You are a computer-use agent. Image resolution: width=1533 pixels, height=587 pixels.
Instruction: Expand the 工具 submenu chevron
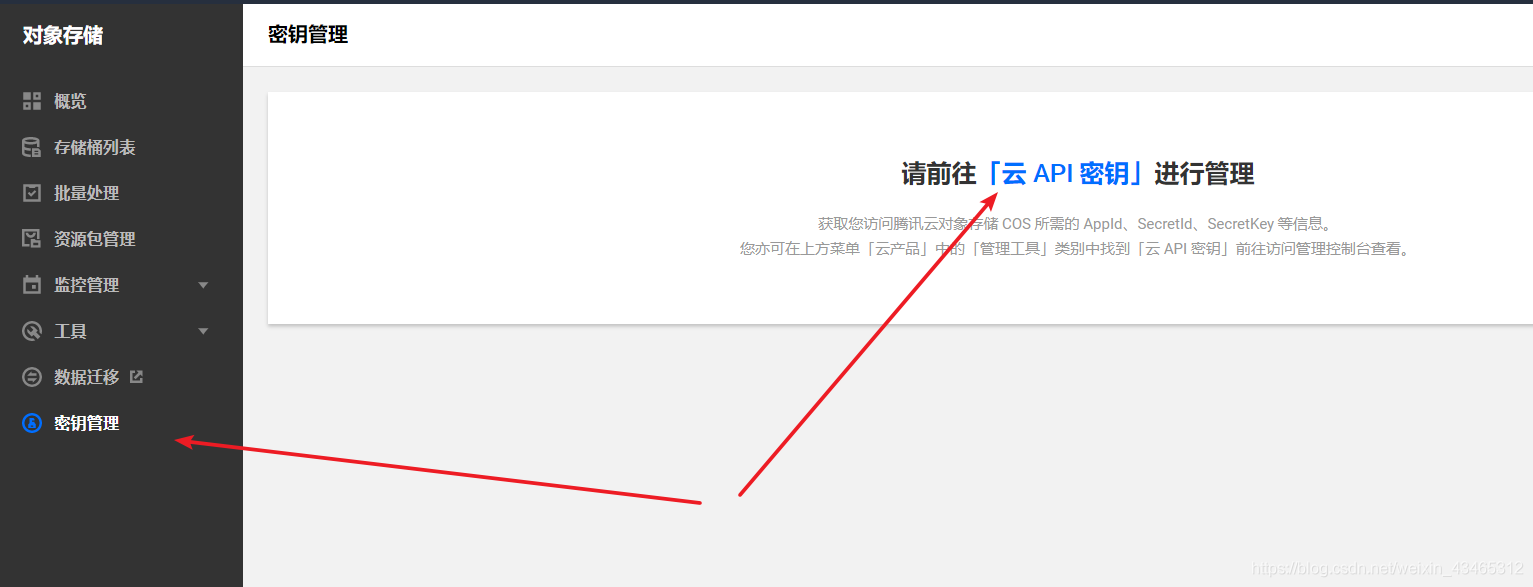click(203, 330)
